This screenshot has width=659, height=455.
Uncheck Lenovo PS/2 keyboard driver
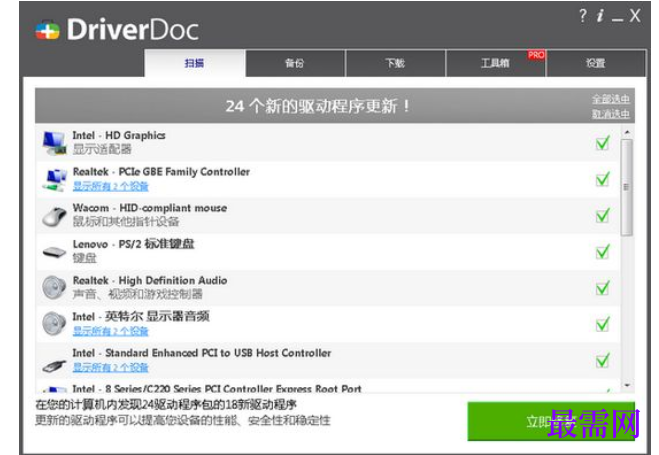pos(603,252)
